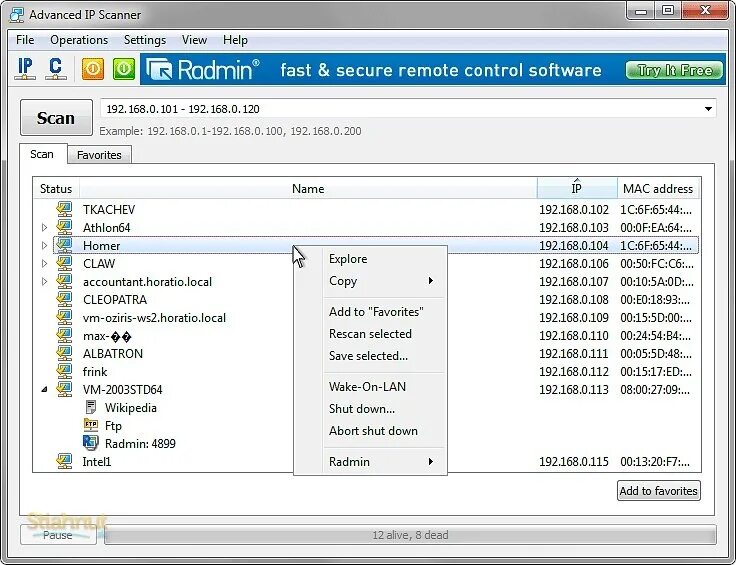Click the orange shut down toolbar icon
The width and height of the screenshot is (736, 565).
tap(93, 69)
